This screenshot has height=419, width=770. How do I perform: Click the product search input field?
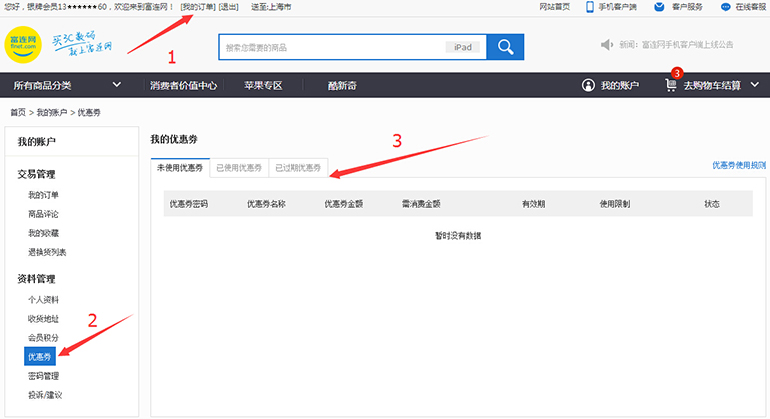tap(330, 47)
